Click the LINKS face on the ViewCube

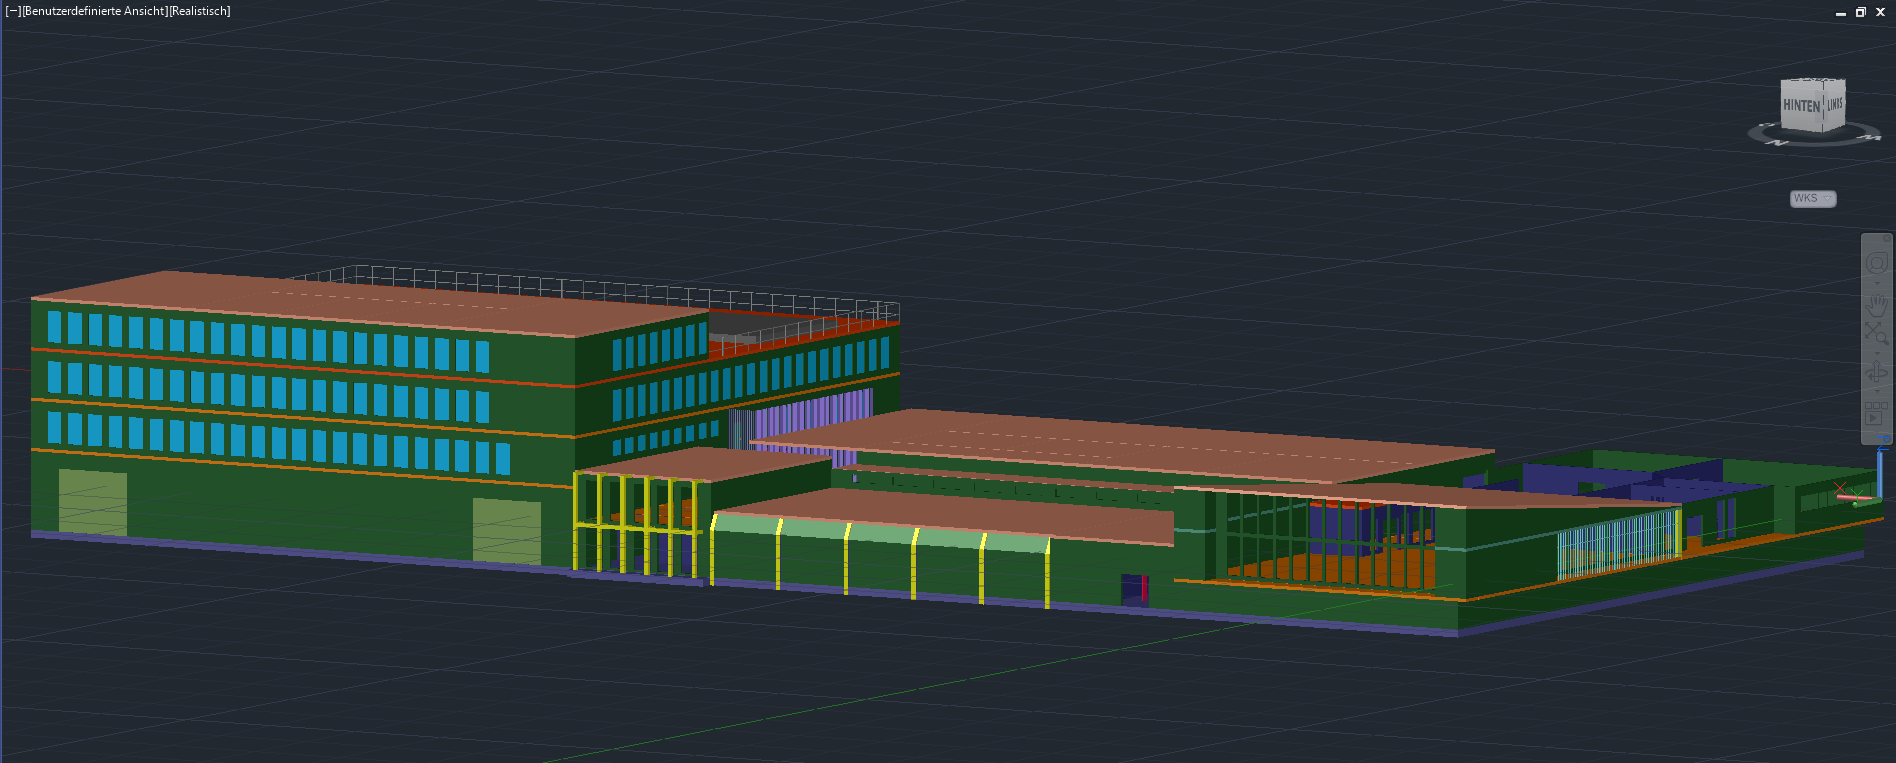click(x=1835, y=105)
